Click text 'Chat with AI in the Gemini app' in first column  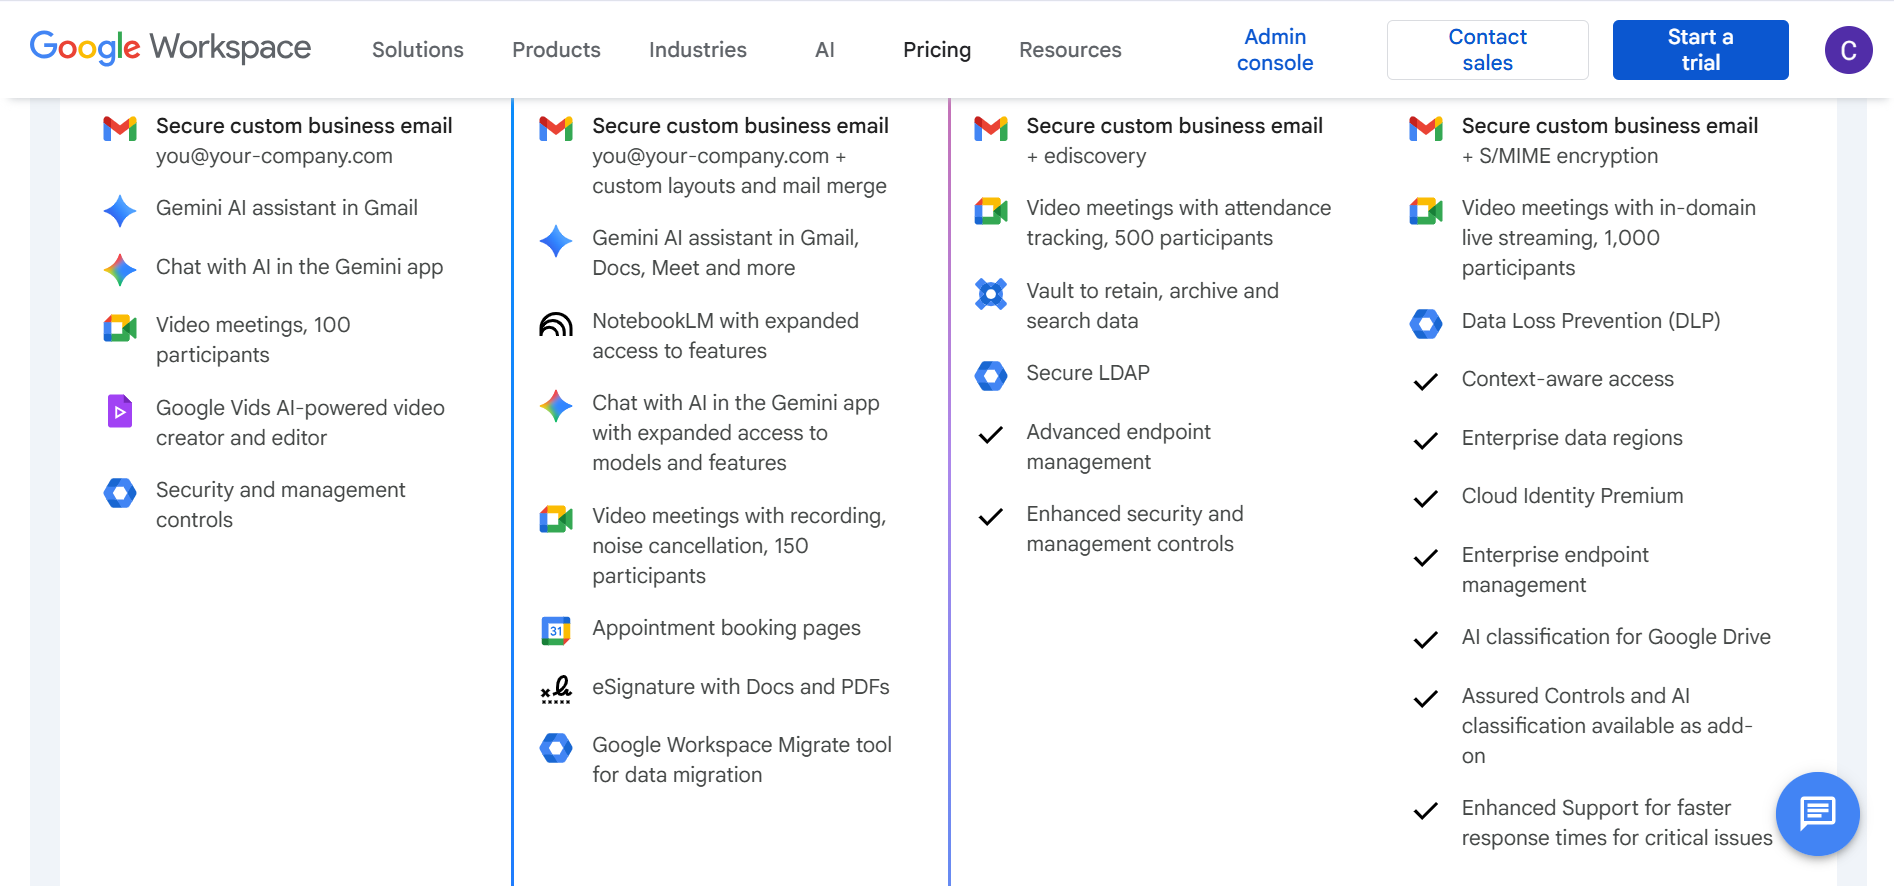click(299, 267)
